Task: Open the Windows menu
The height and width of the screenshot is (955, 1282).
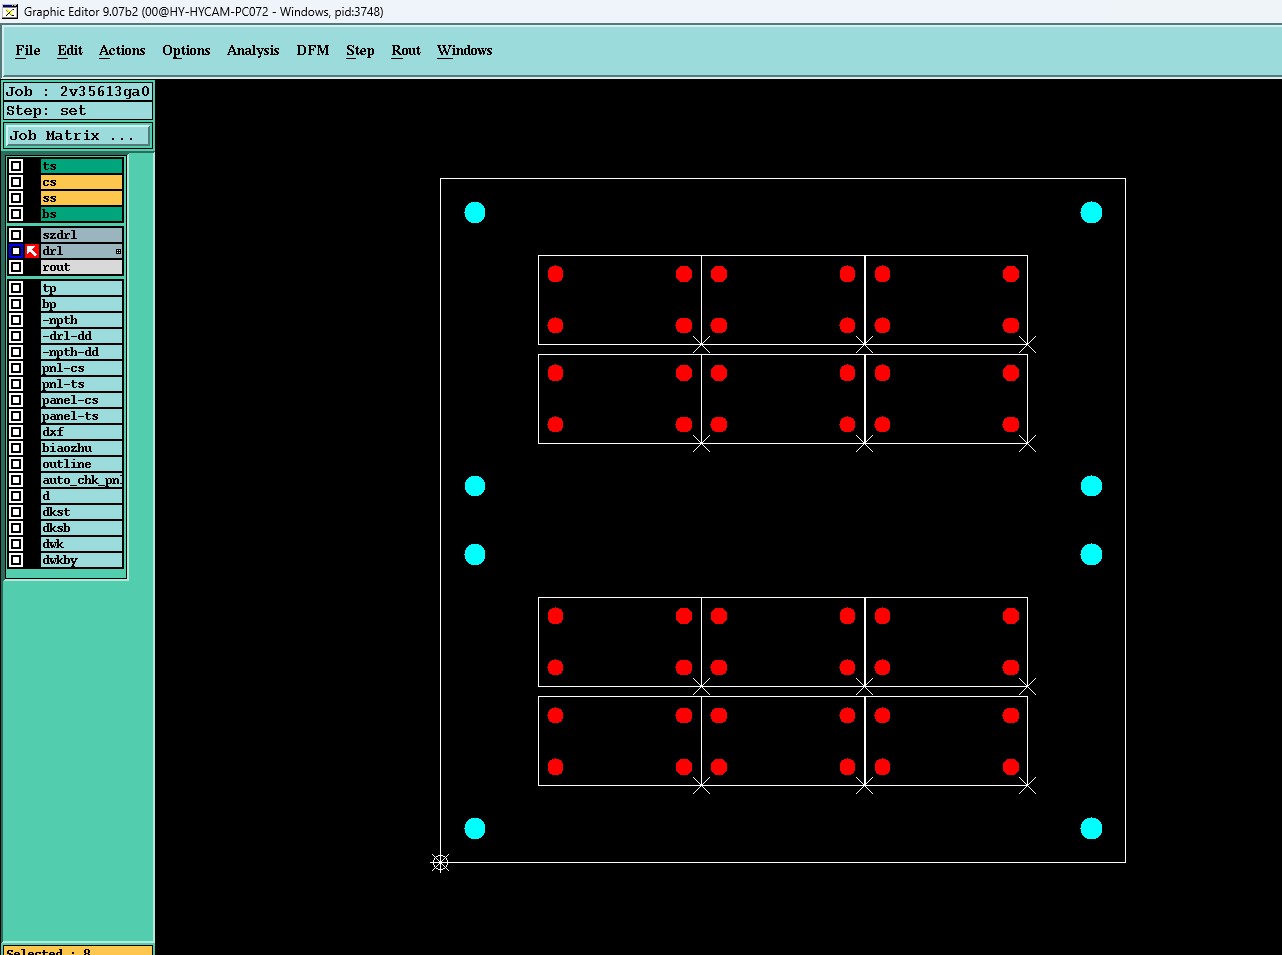Action: tap(465, 50)
